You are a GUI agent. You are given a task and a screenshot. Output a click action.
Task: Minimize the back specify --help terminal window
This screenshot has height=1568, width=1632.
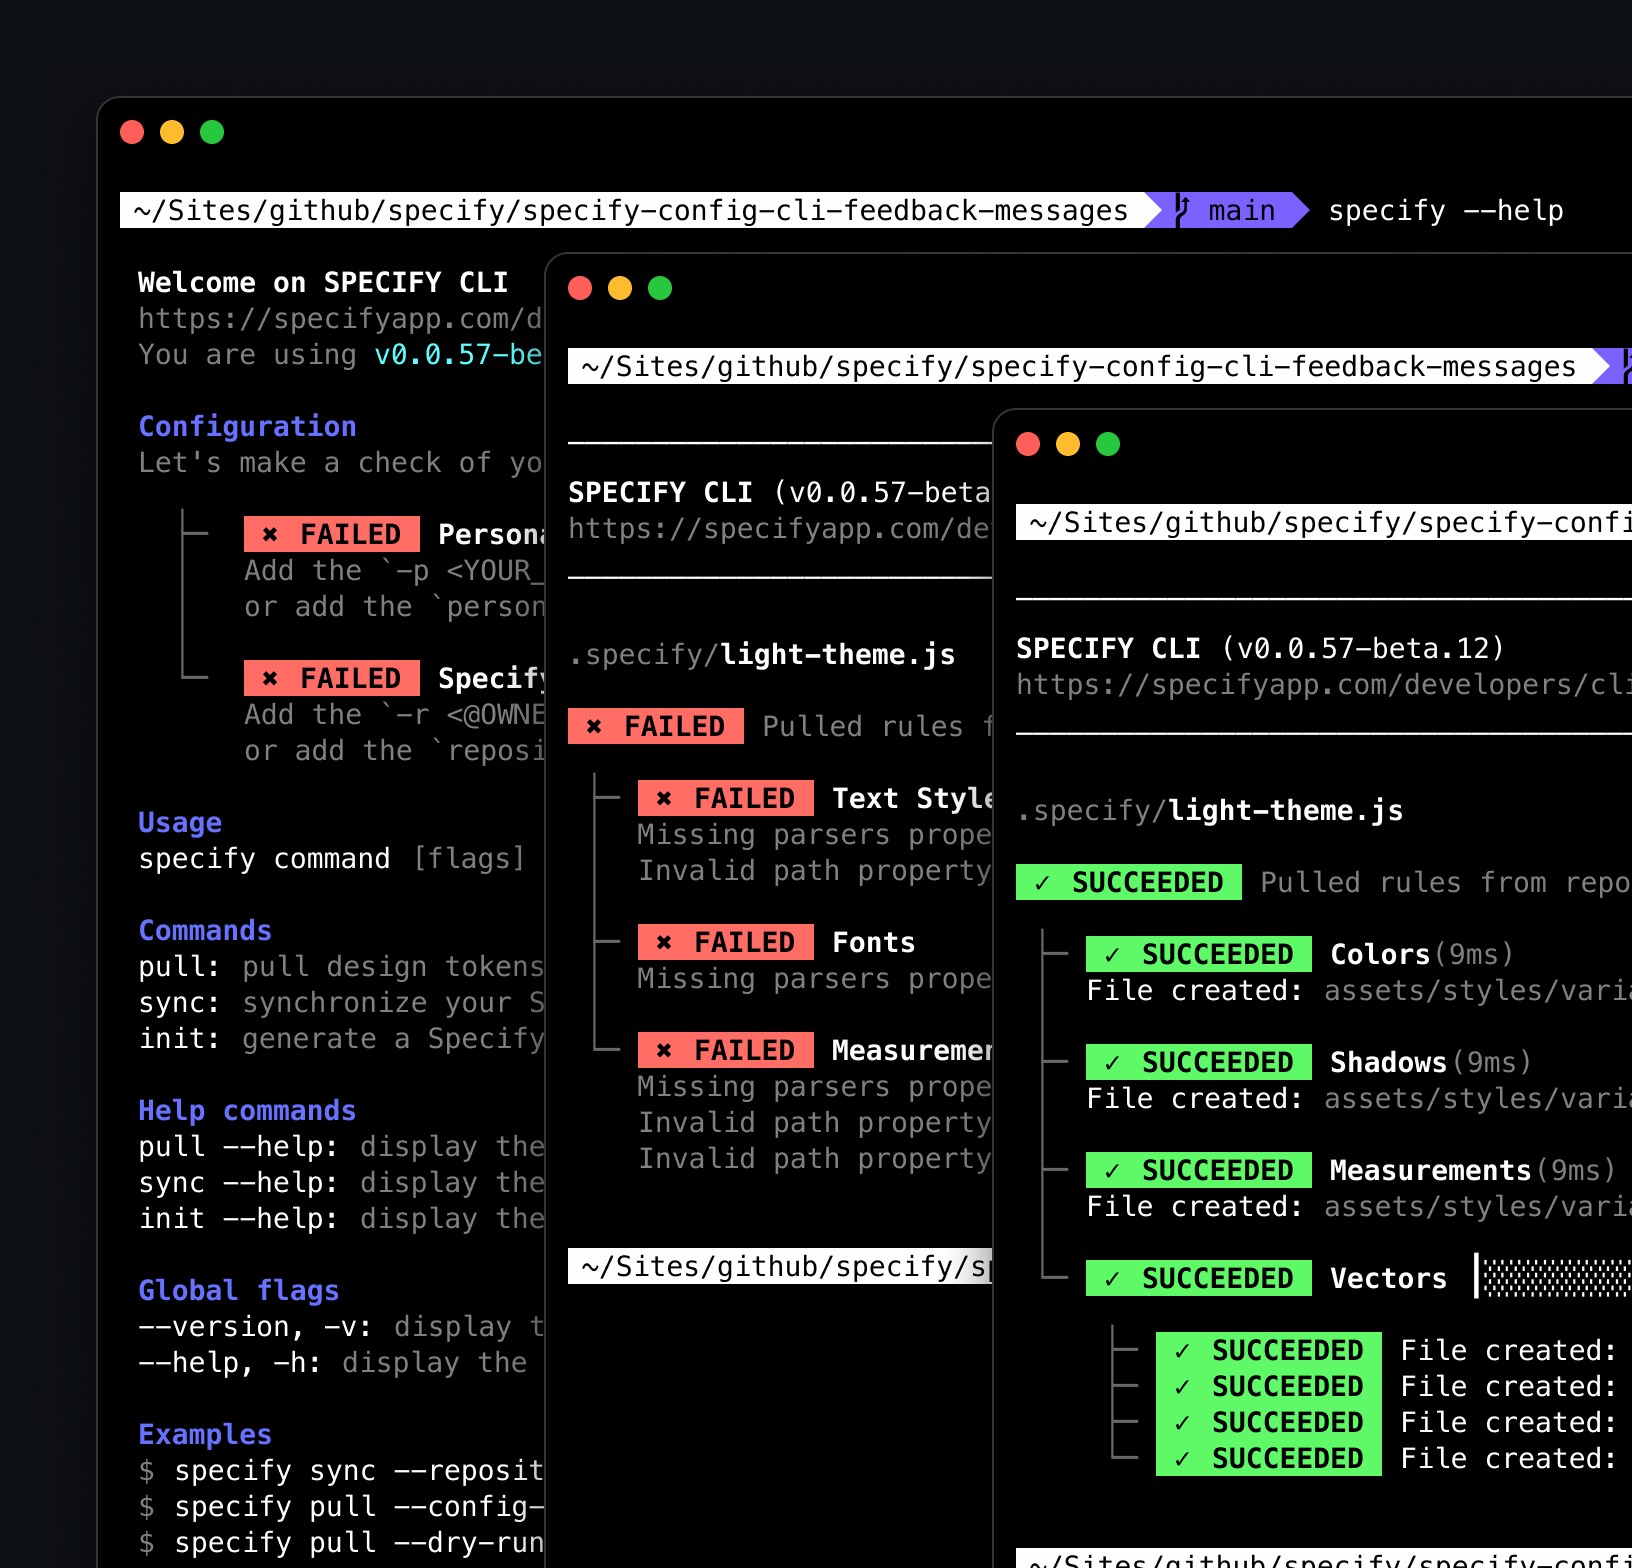[172, 132]
